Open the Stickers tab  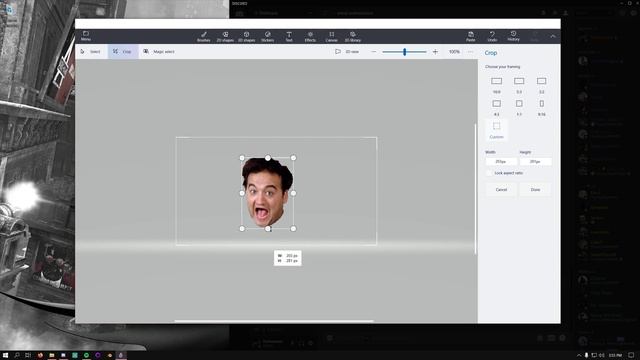point(268,36)
